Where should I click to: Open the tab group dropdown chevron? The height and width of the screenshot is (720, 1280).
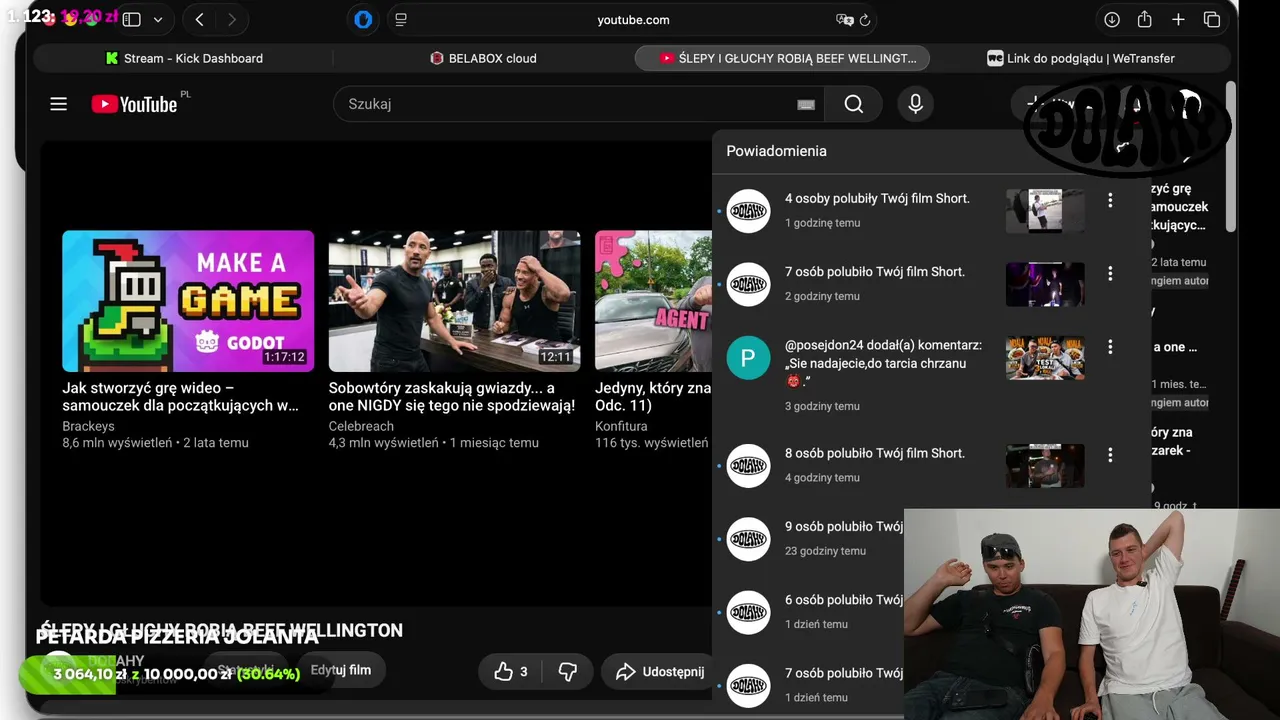pos(158,20)
